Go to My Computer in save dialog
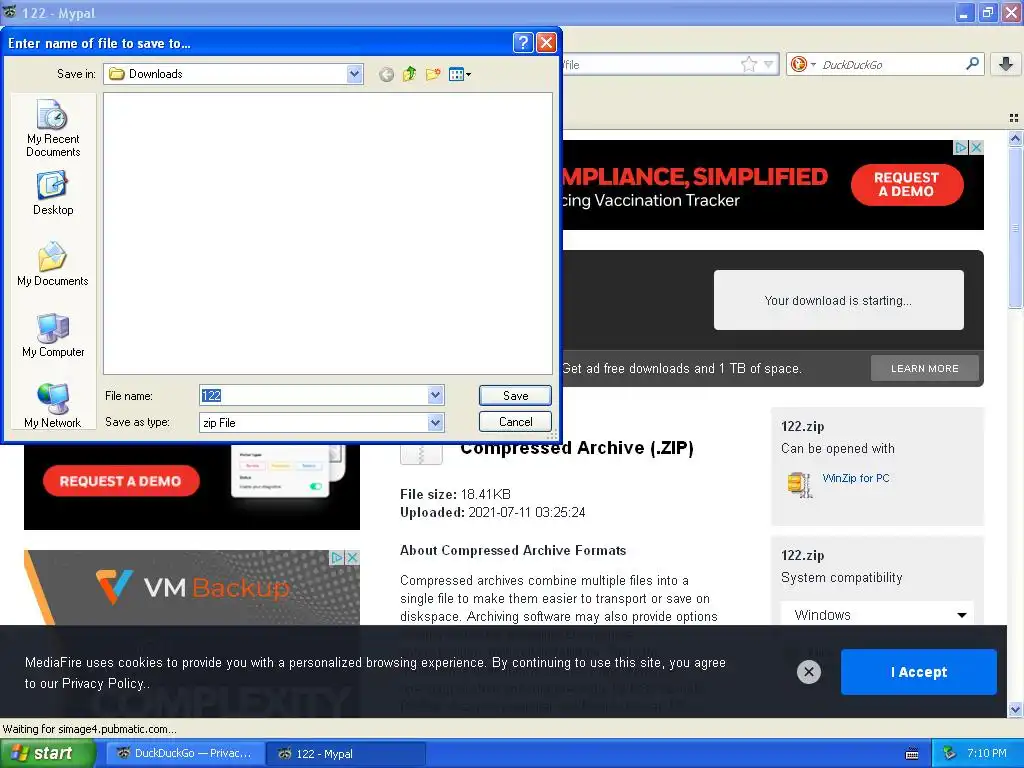 click(53, 335)
